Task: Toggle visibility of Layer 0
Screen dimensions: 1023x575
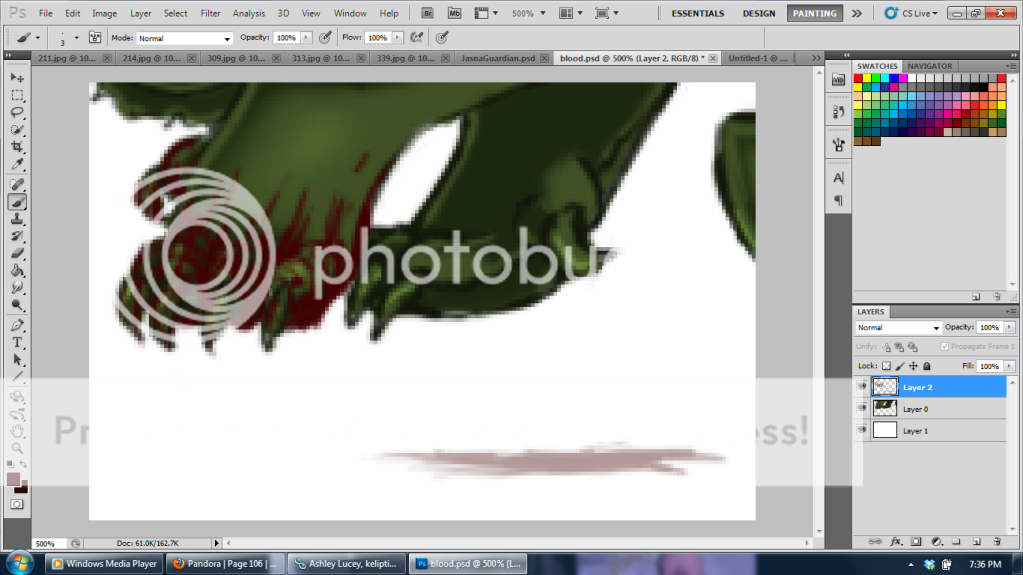Action: point(862,408)
